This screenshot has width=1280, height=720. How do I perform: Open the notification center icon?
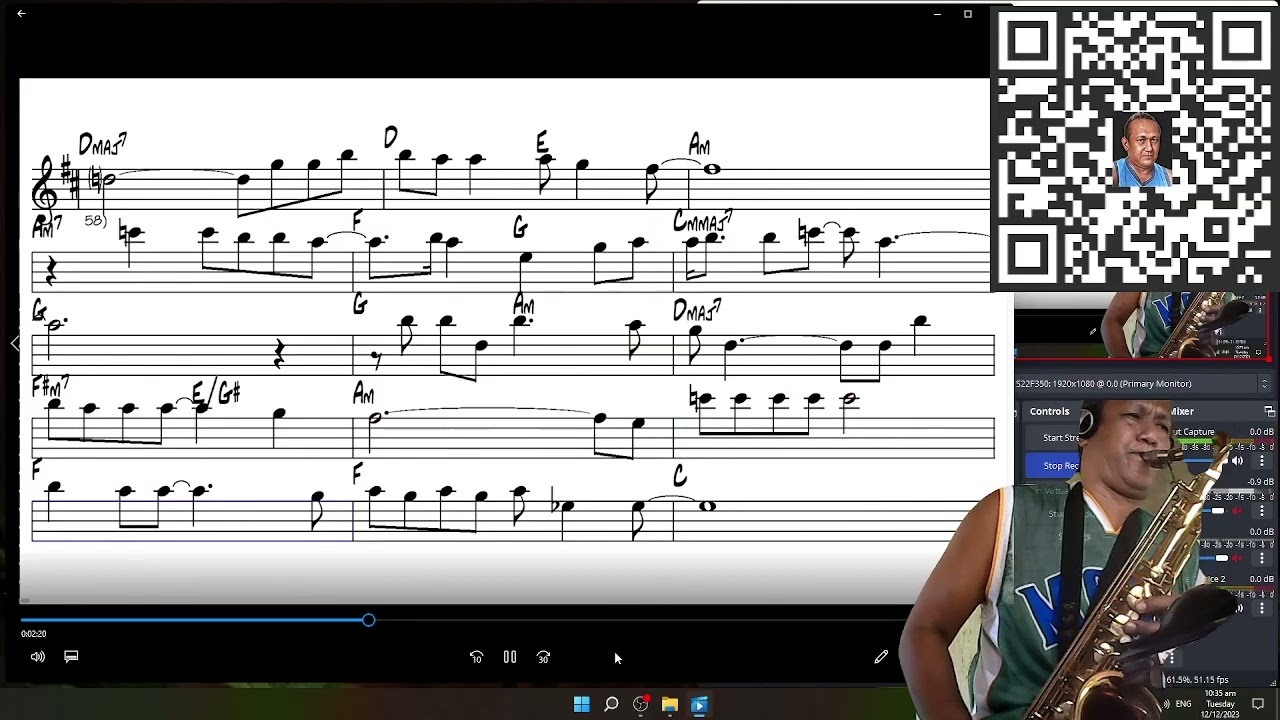(1258, 704)
